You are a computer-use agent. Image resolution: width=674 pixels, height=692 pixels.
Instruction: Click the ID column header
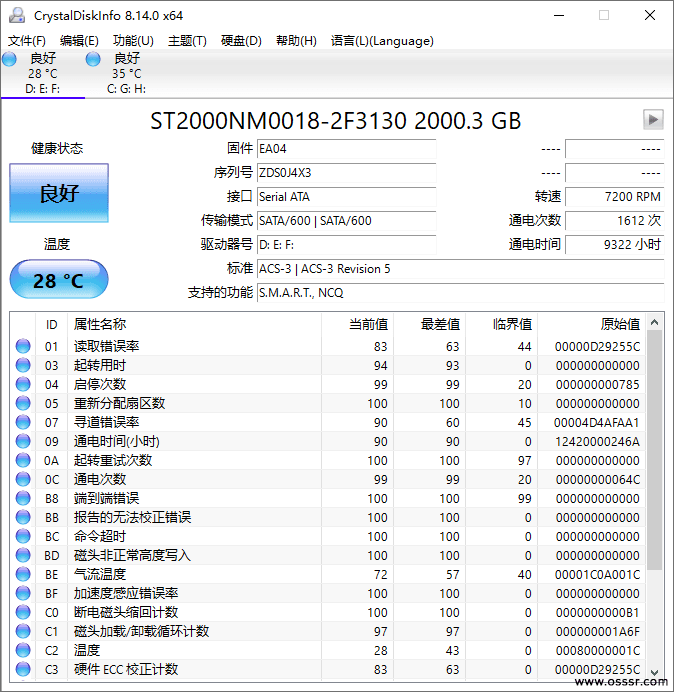(x=51, y=324)
